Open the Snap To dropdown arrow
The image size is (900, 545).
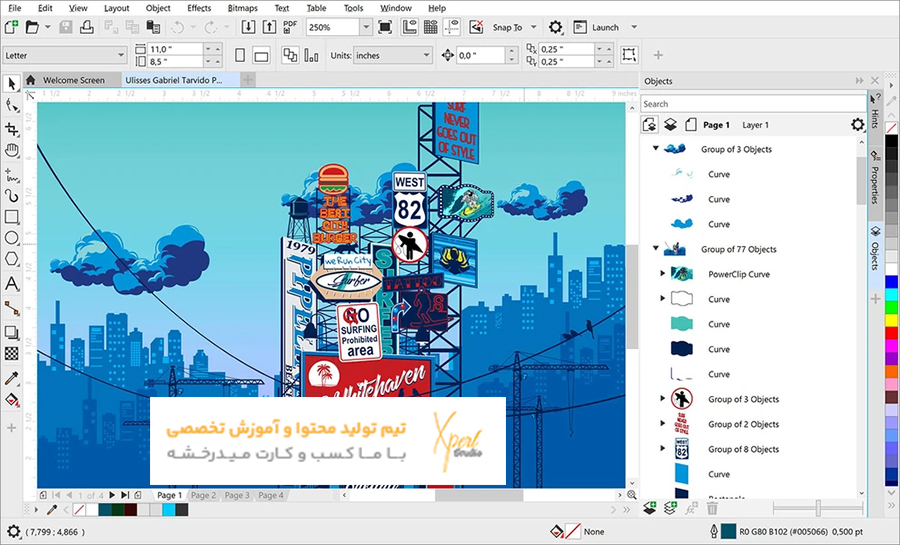[534, 27]
